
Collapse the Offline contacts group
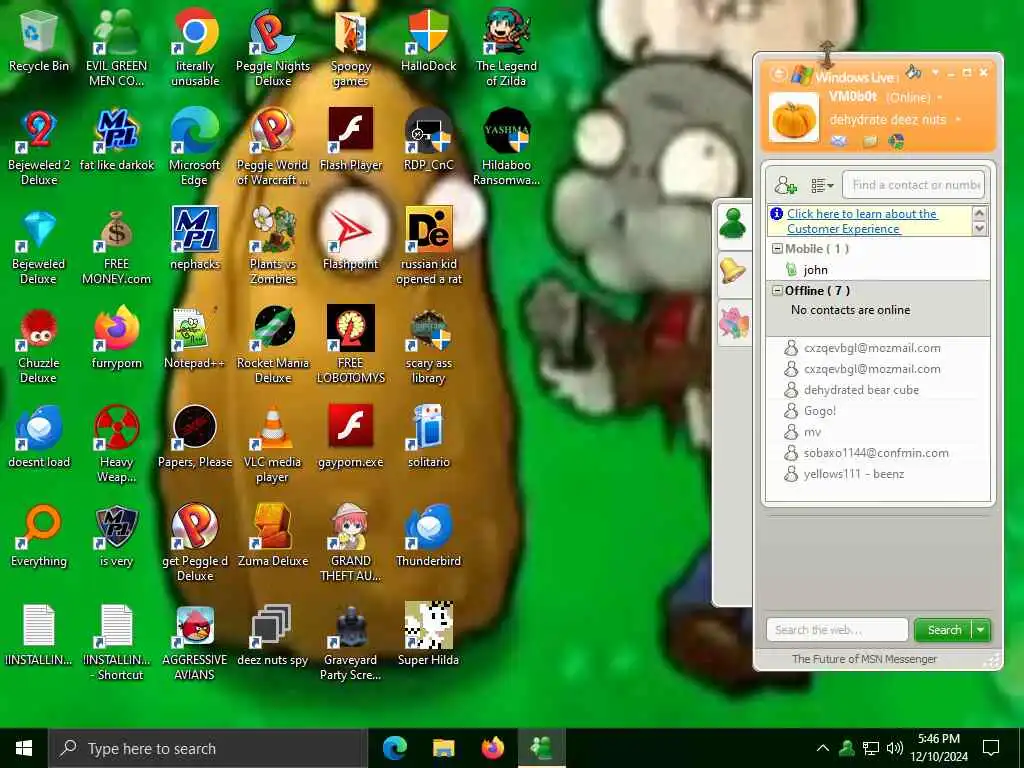click(777, 291)
